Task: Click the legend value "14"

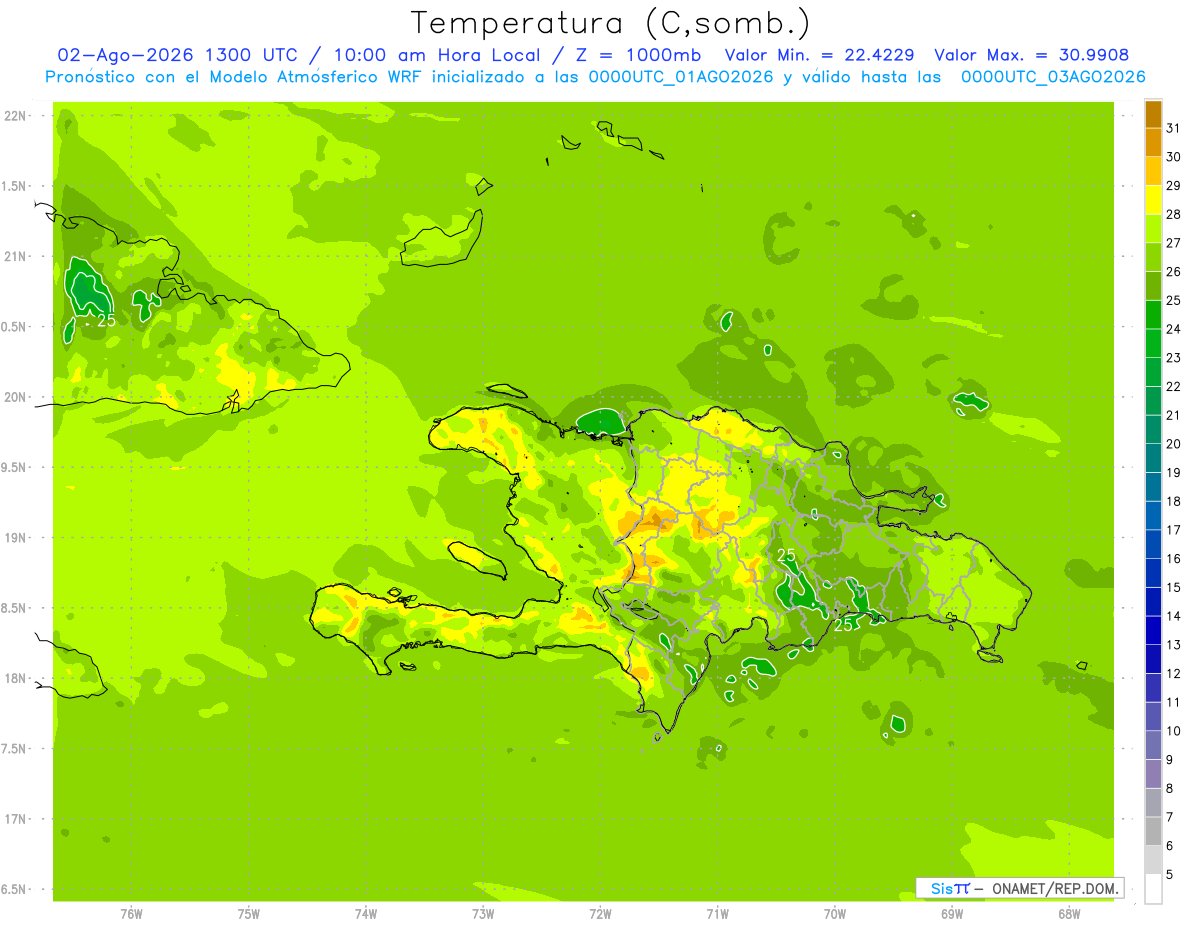Action: (x=1173, y=616)
